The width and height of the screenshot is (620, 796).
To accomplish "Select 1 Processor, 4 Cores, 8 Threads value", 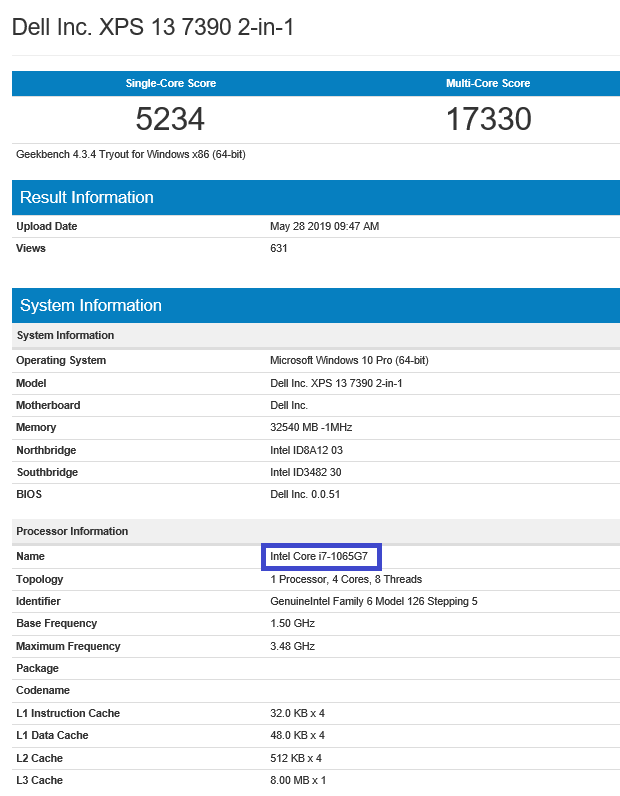I will (x=346, y=579).
